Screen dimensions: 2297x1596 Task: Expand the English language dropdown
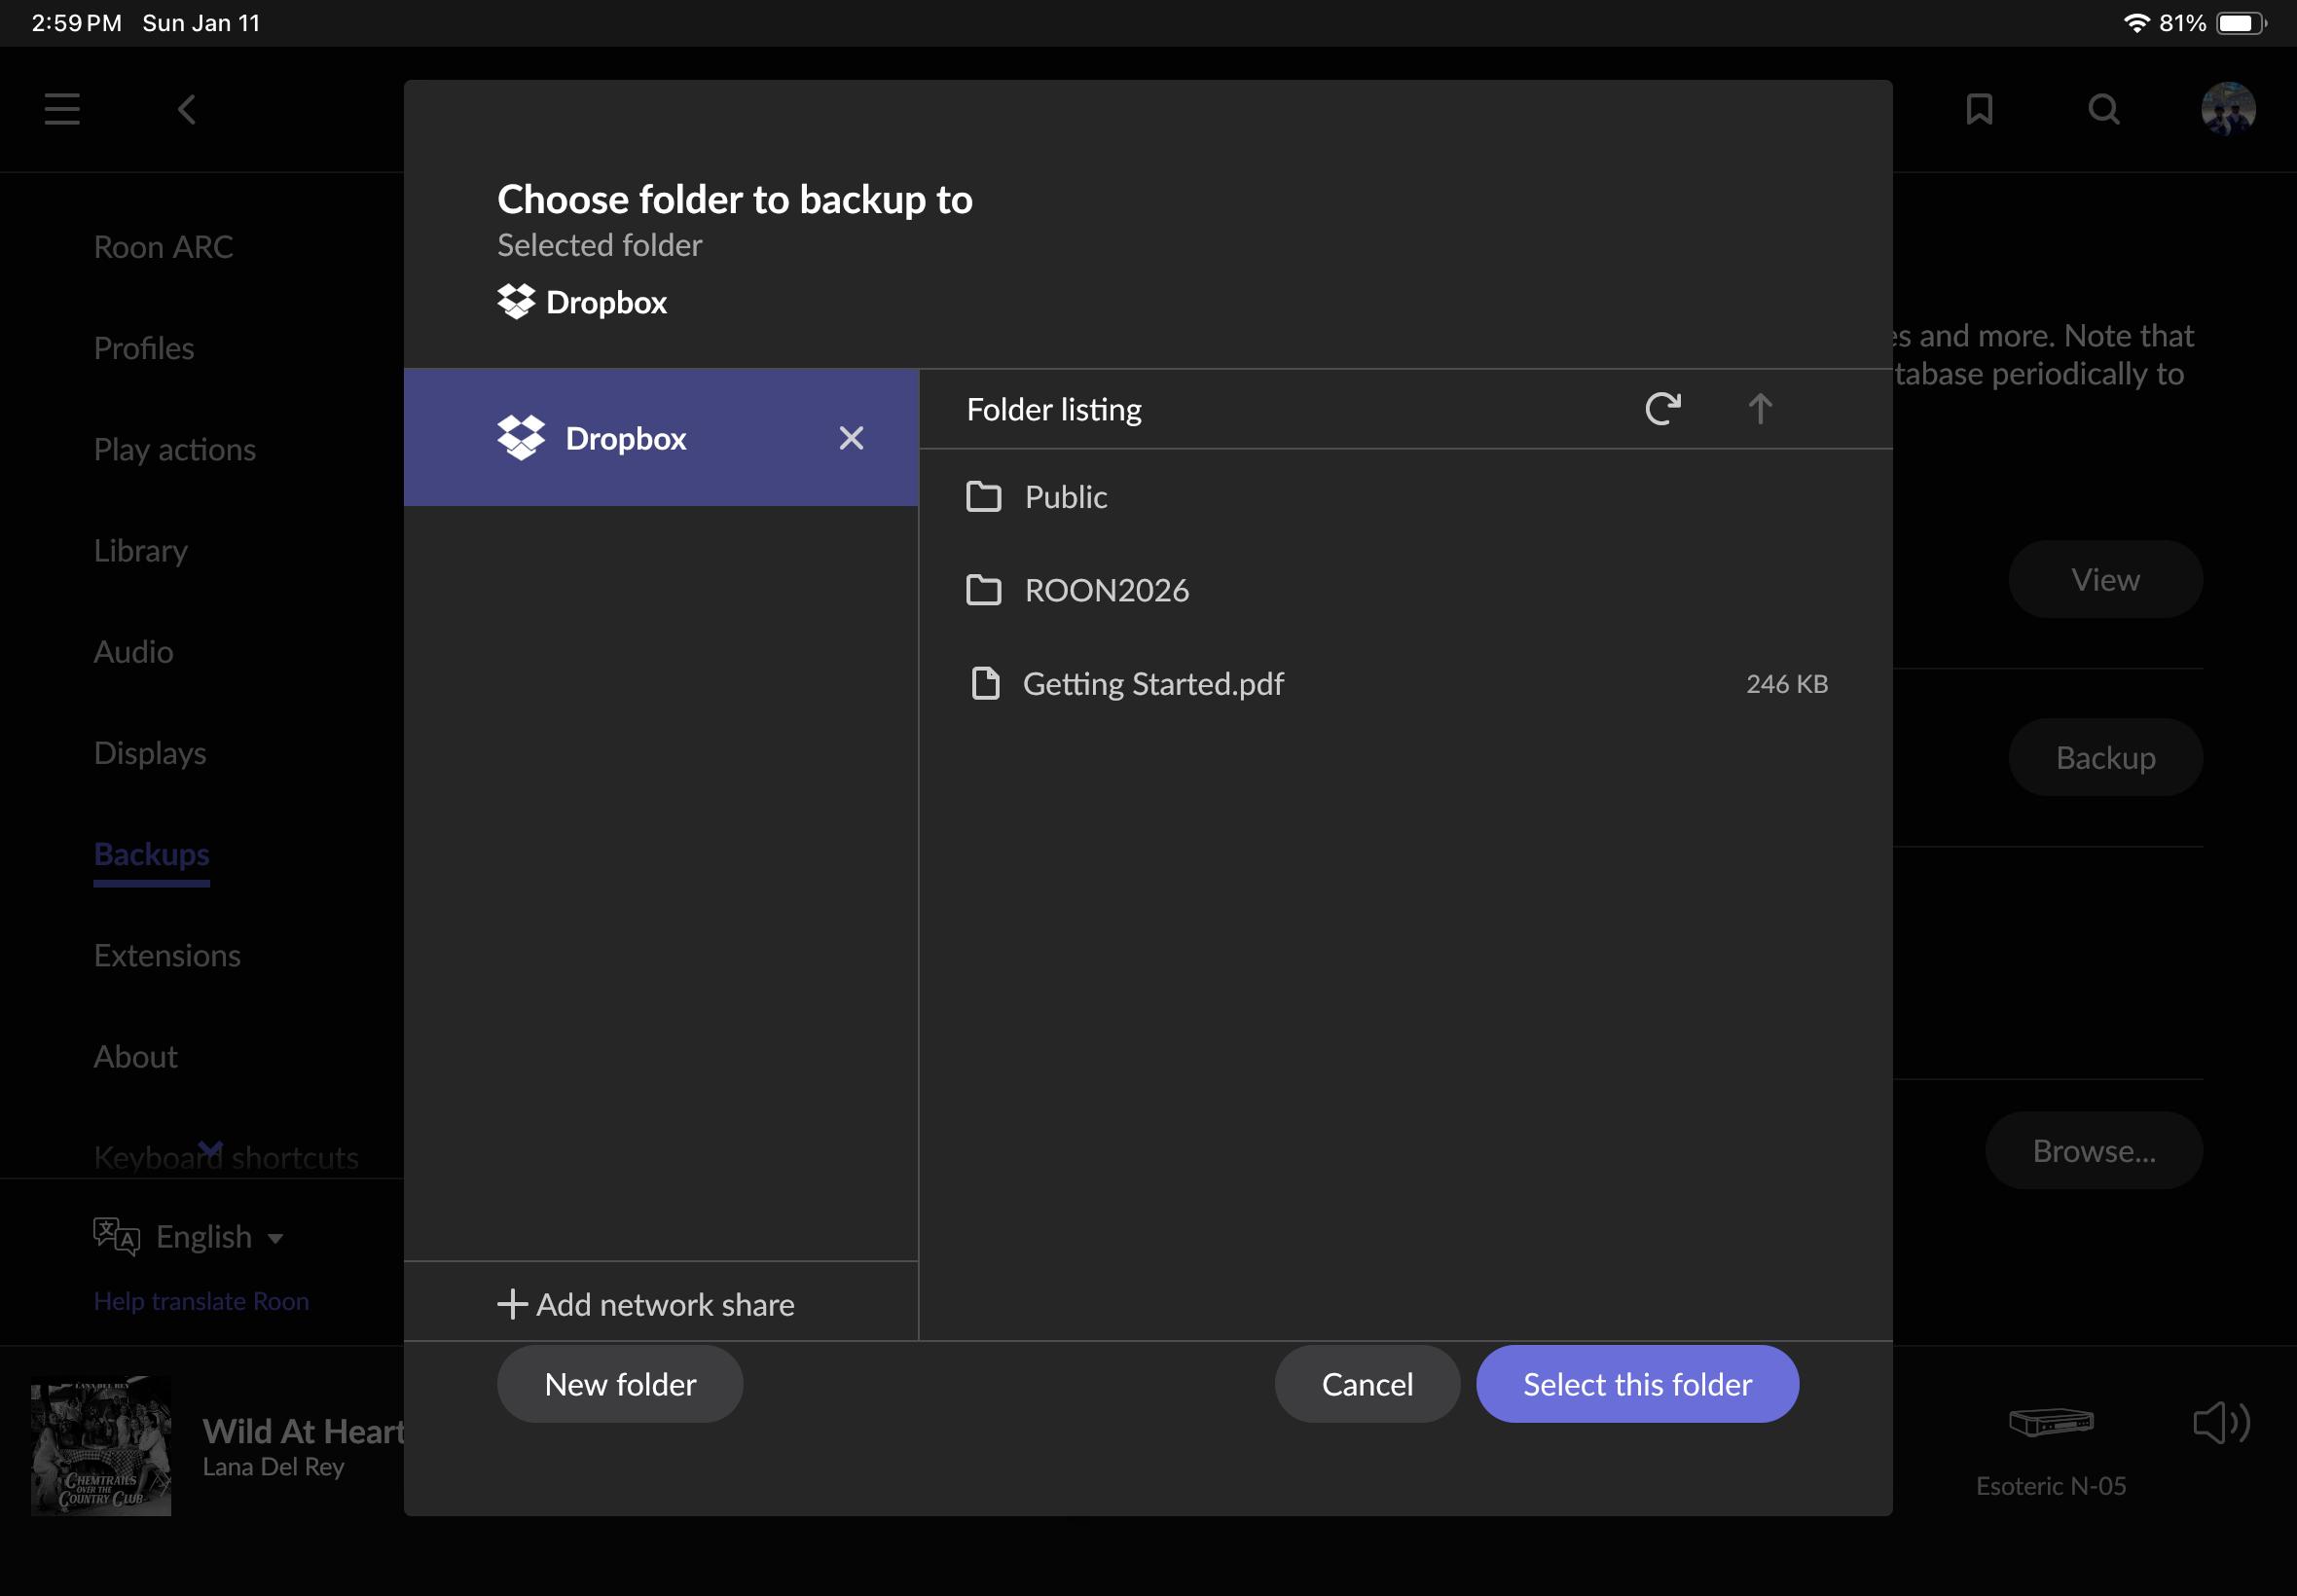(204, 1237)
